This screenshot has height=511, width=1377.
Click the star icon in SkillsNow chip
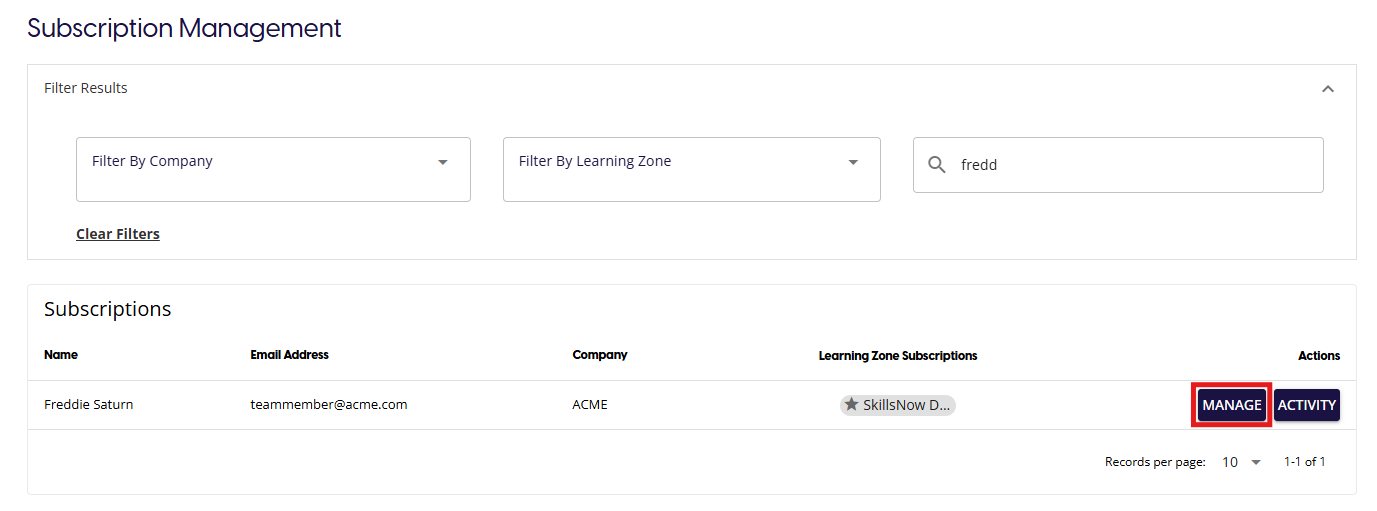[x=852, y=405]
